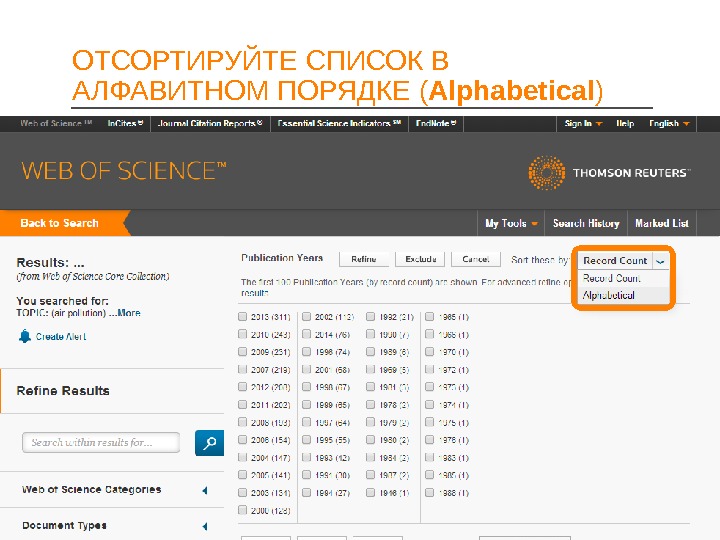The height and width of the screenshot is (540, 720).
Task: Click the Help link
Action: pyautogui.click(x=625, y=124)
